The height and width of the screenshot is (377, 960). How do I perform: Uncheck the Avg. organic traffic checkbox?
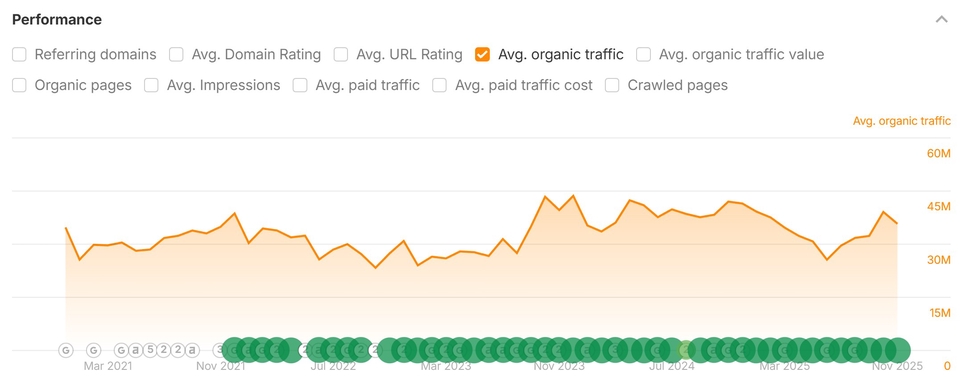click(x=482, y=54)
